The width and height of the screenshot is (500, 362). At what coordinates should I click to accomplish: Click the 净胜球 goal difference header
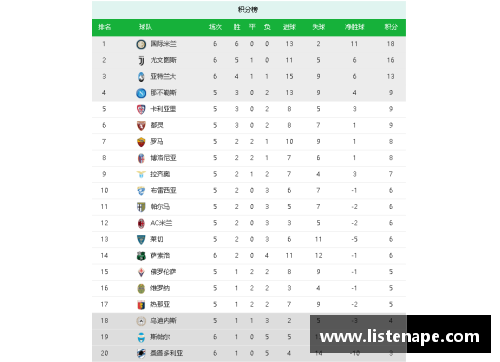coord(354,27)
